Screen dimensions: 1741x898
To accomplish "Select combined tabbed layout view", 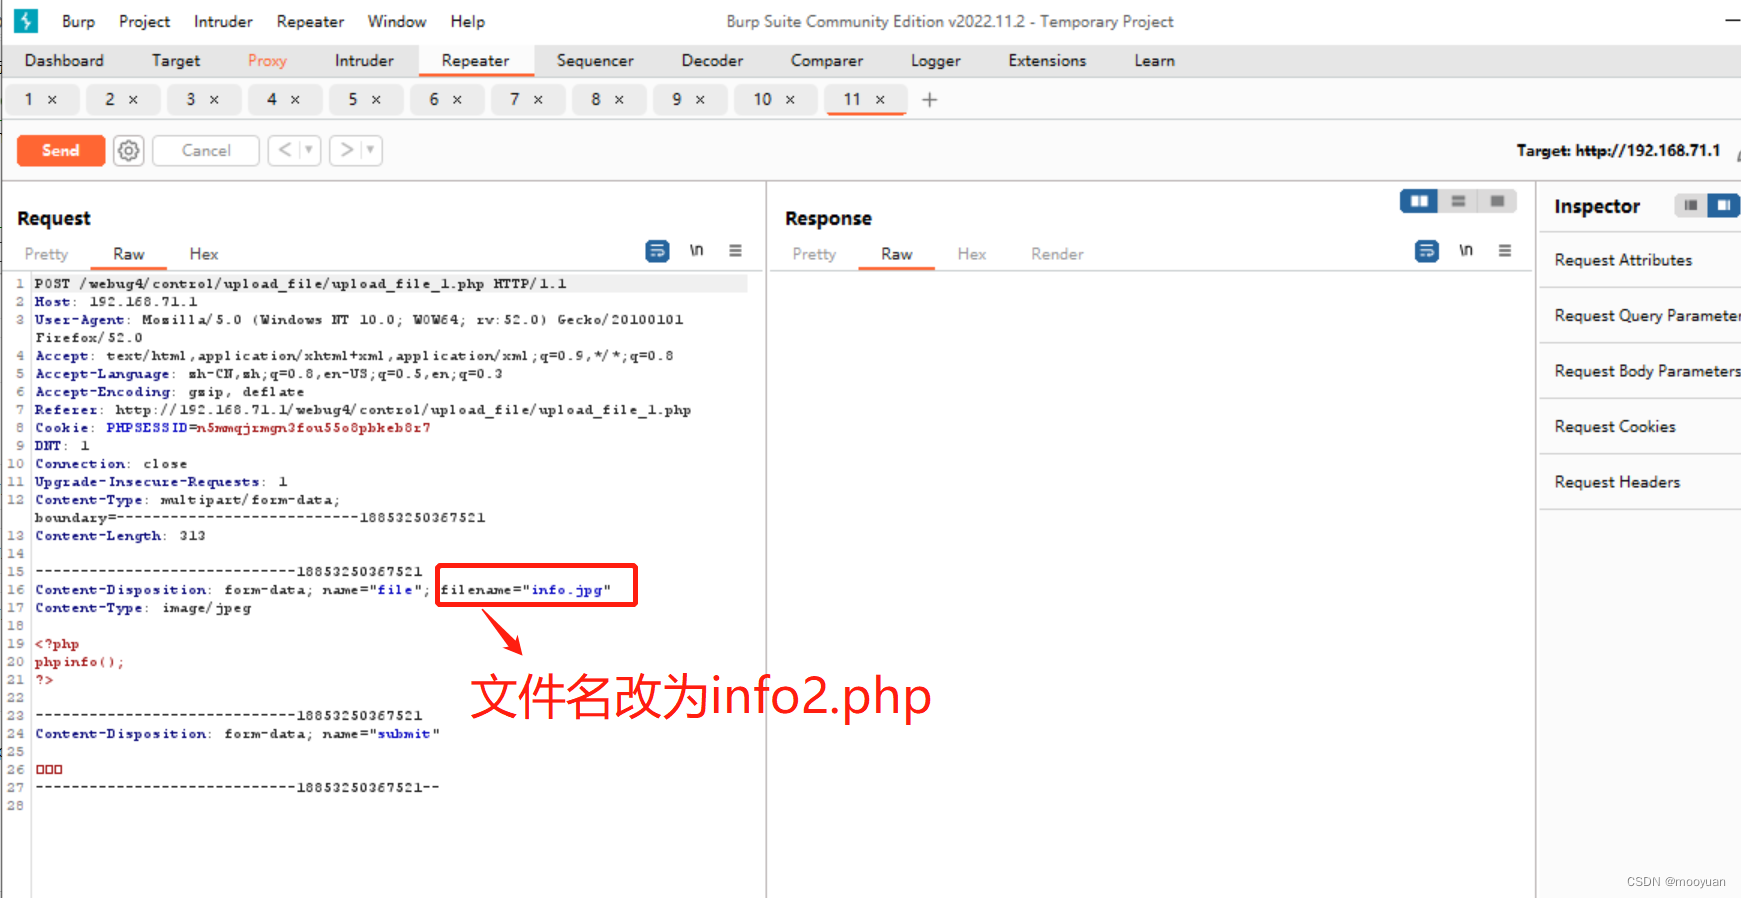I will (x=1497, y=201).
